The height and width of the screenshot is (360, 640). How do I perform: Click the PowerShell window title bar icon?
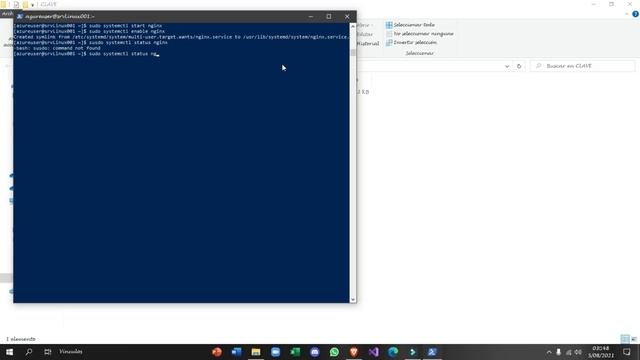click(20, 16)
